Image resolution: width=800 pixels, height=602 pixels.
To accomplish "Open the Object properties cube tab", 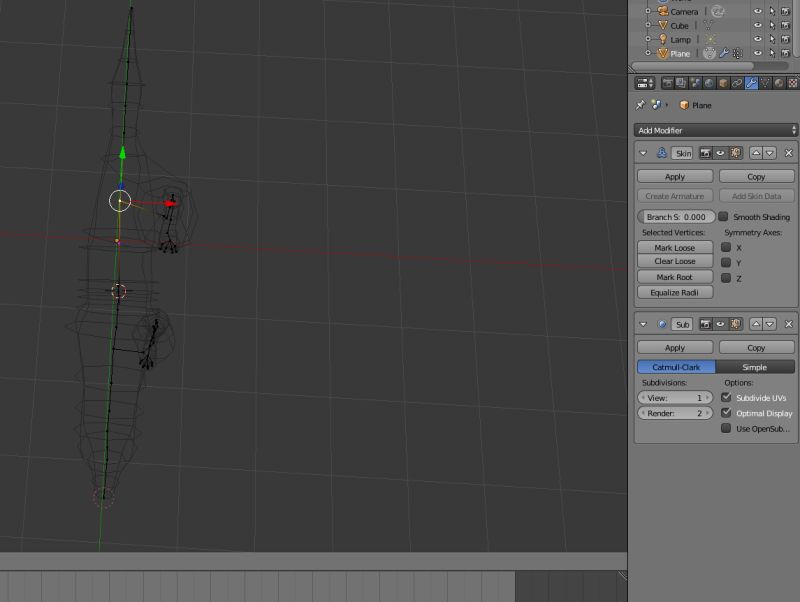I will [721, 83].
